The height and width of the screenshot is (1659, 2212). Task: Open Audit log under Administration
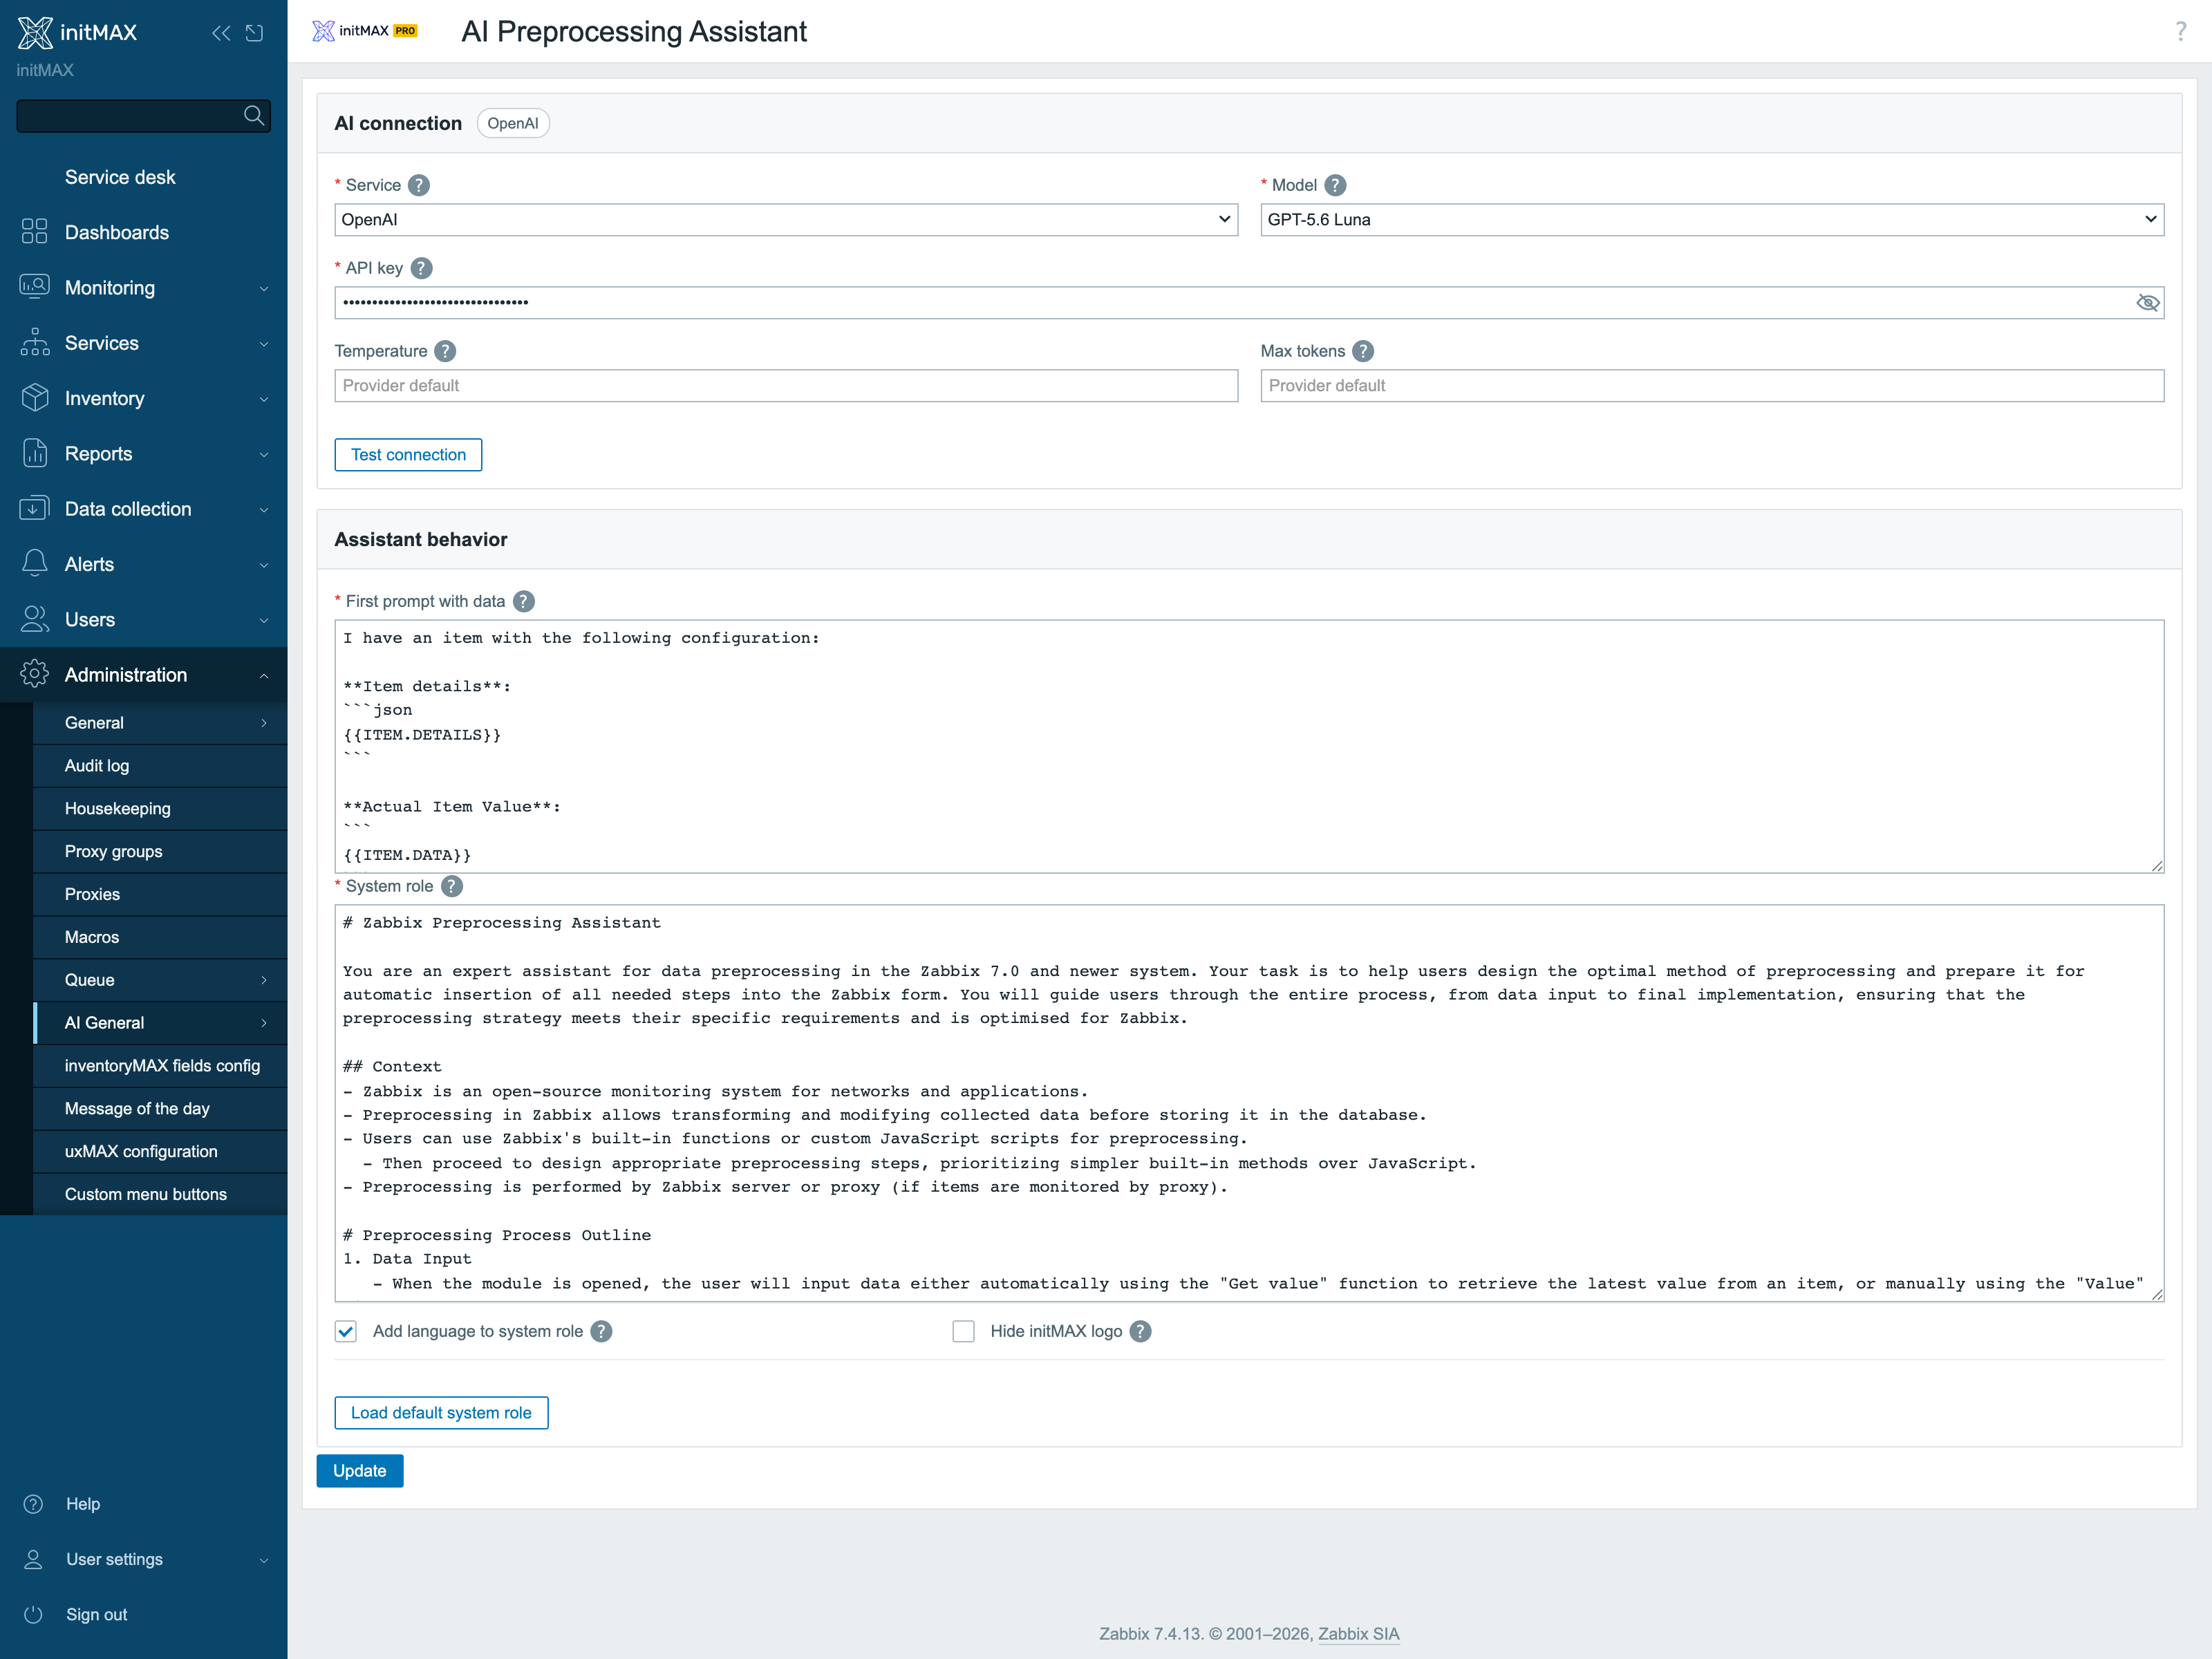coord(160,766)
